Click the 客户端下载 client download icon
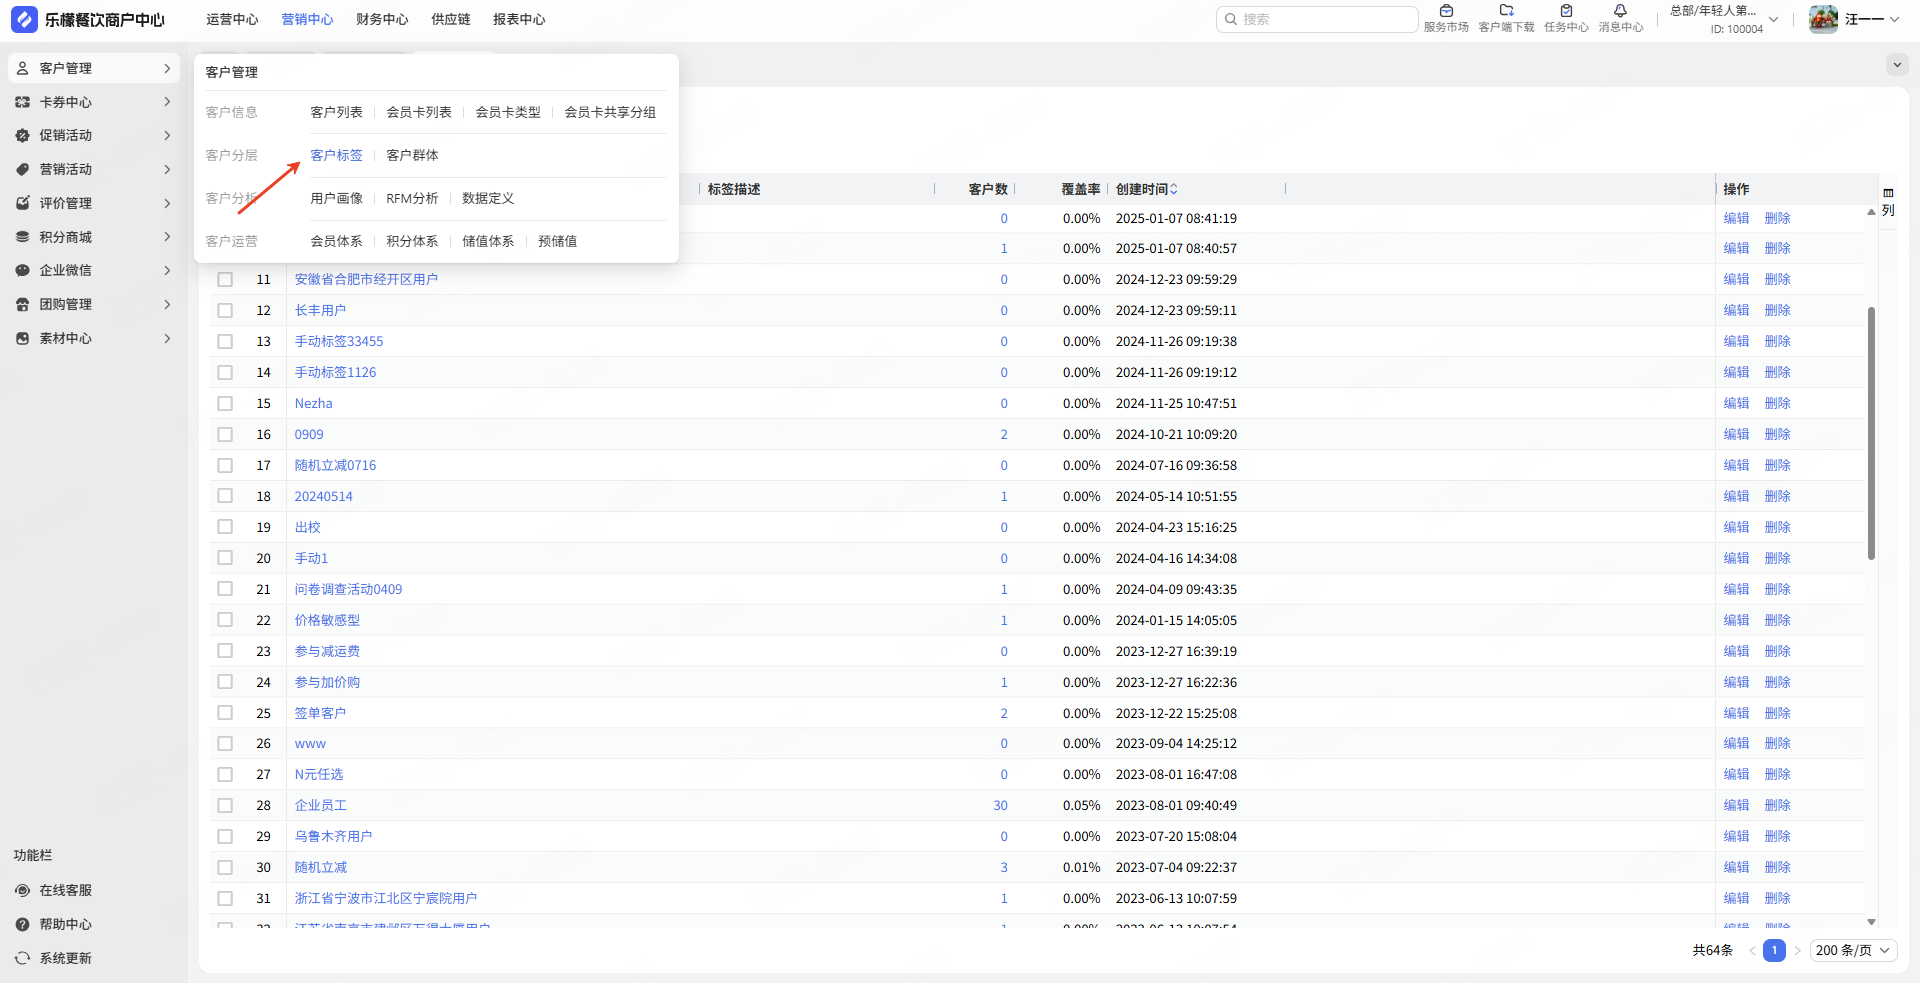This screenshot has height=983, width=1920. pyautogui.click(x=1506, y=12)
